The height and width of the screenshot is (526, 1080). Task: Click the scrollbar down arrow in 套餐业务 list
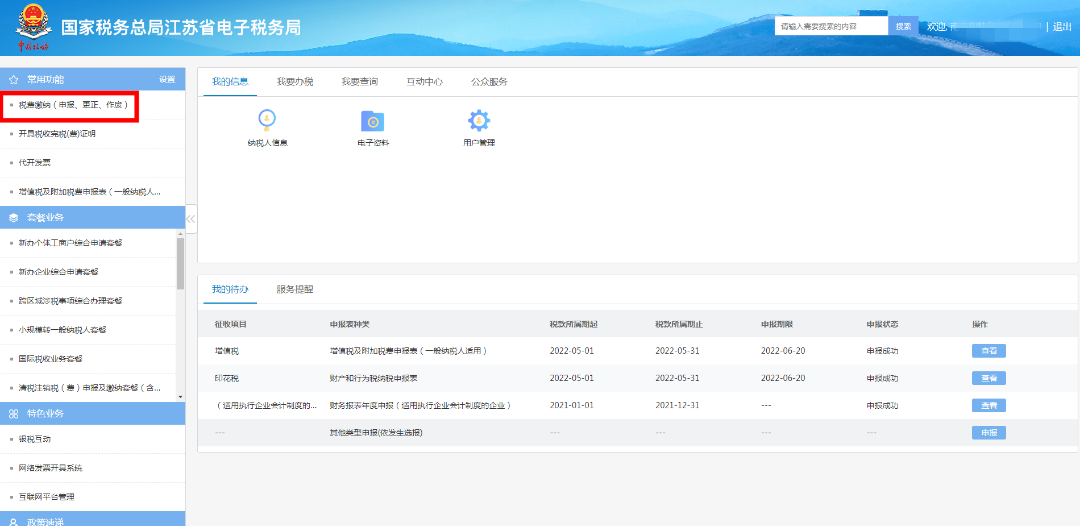pos(180,397)
